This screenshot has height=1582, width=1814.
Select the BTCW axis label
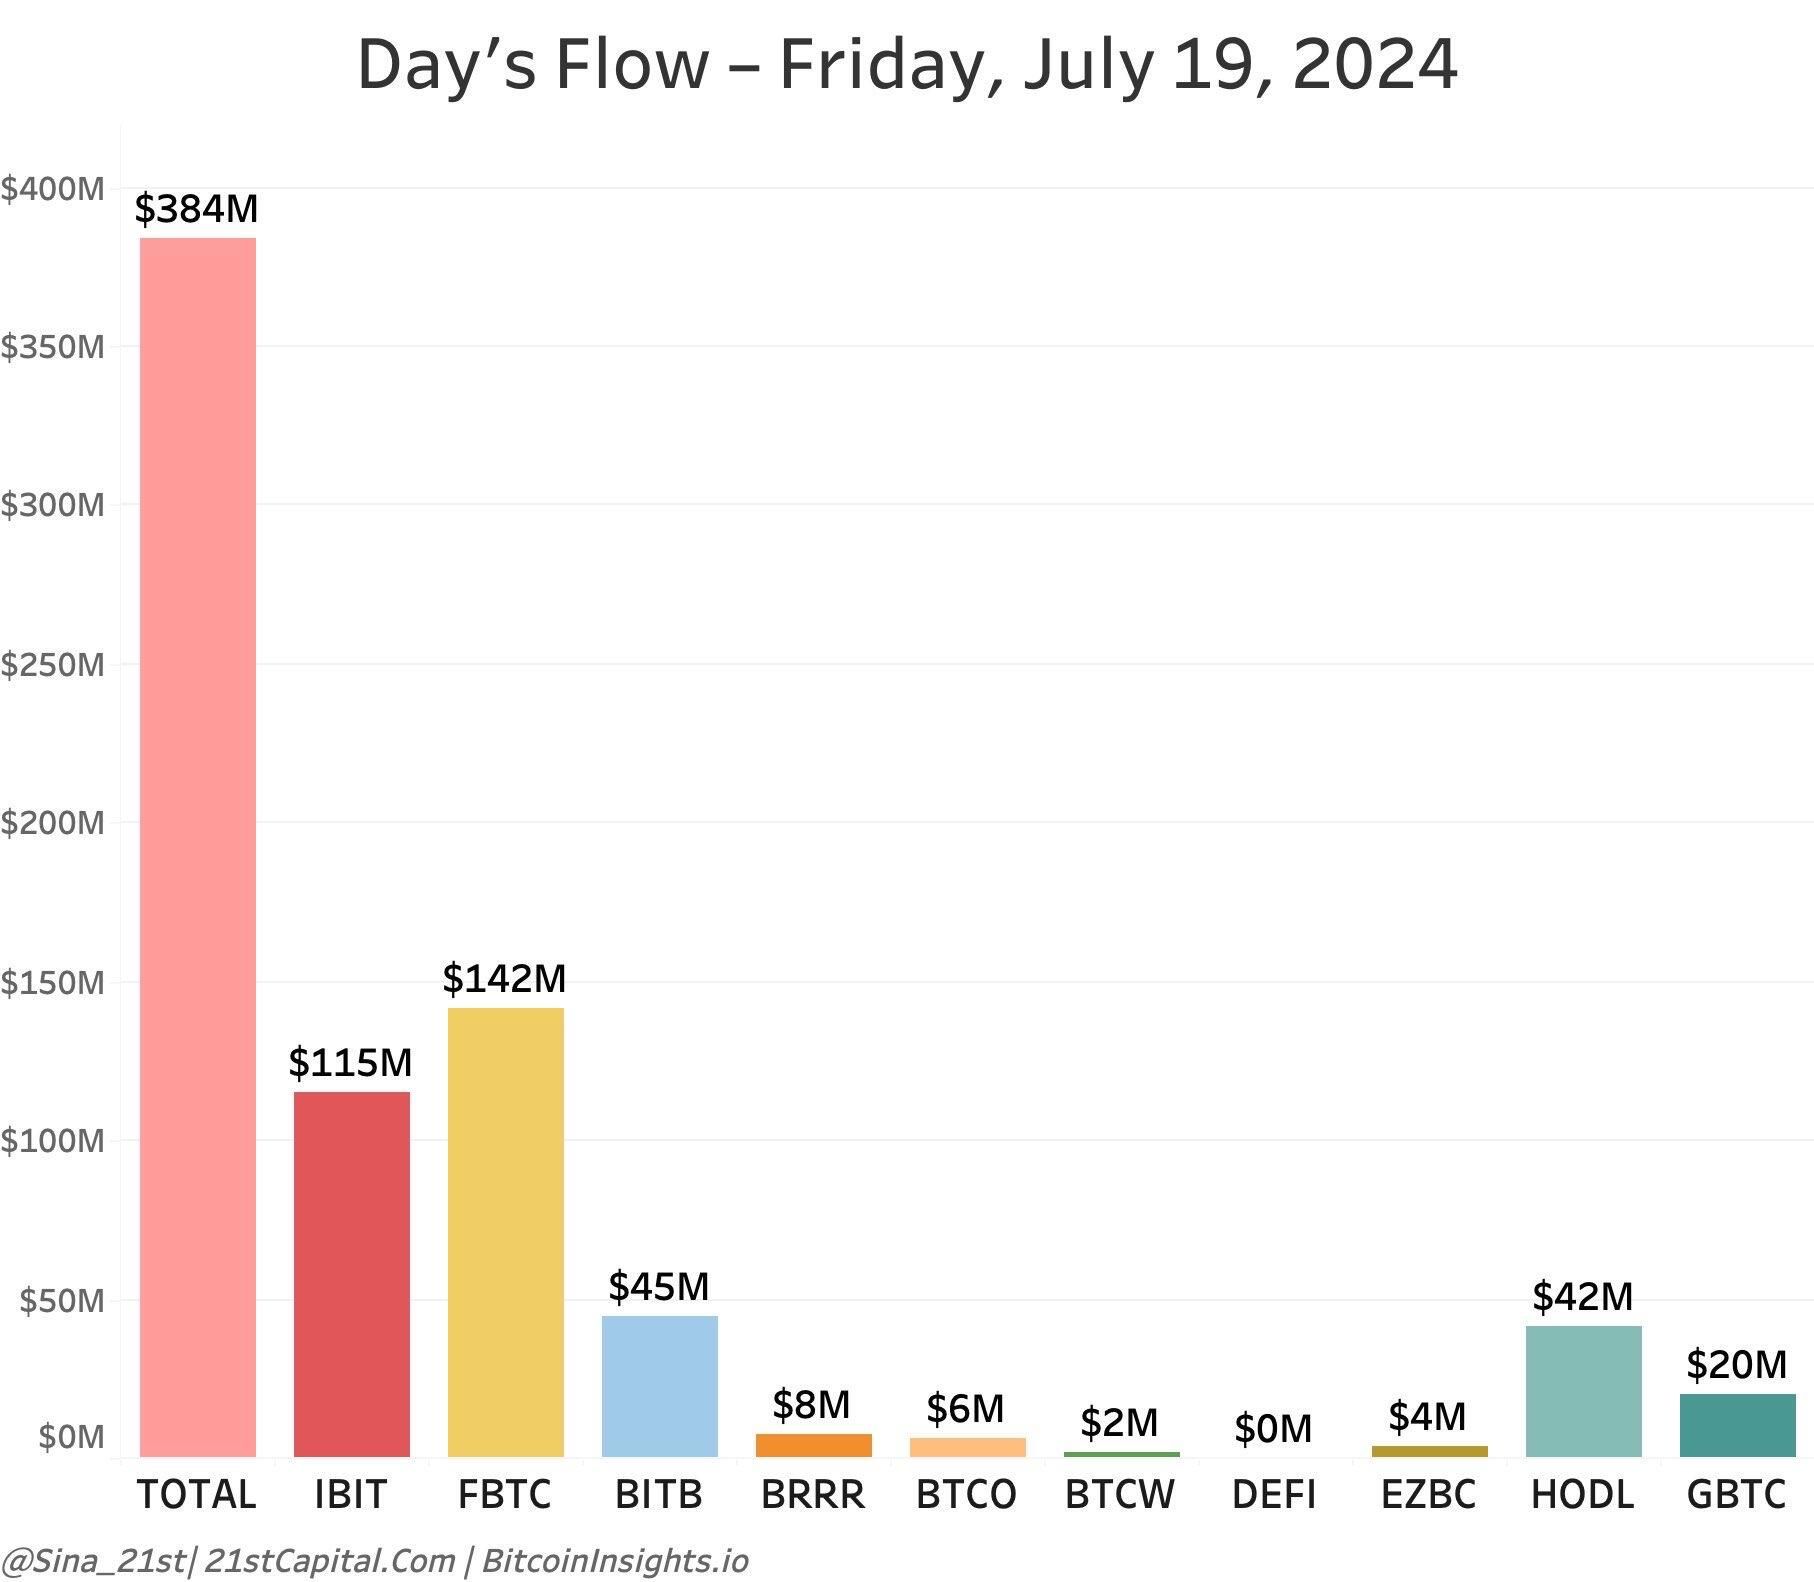[1120, 1495]
